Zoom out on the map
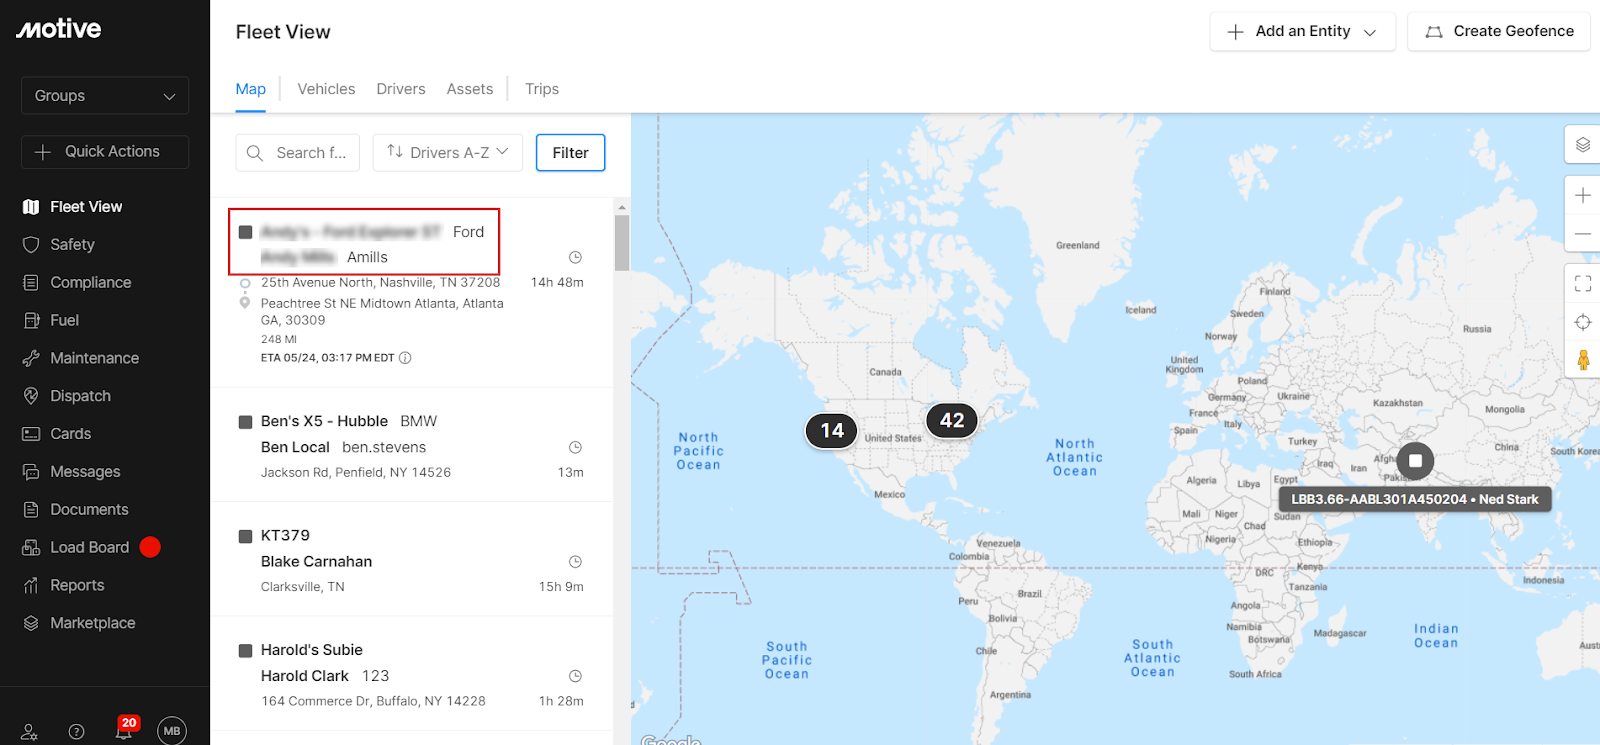1600x745 pixels. click(1582, 233)
